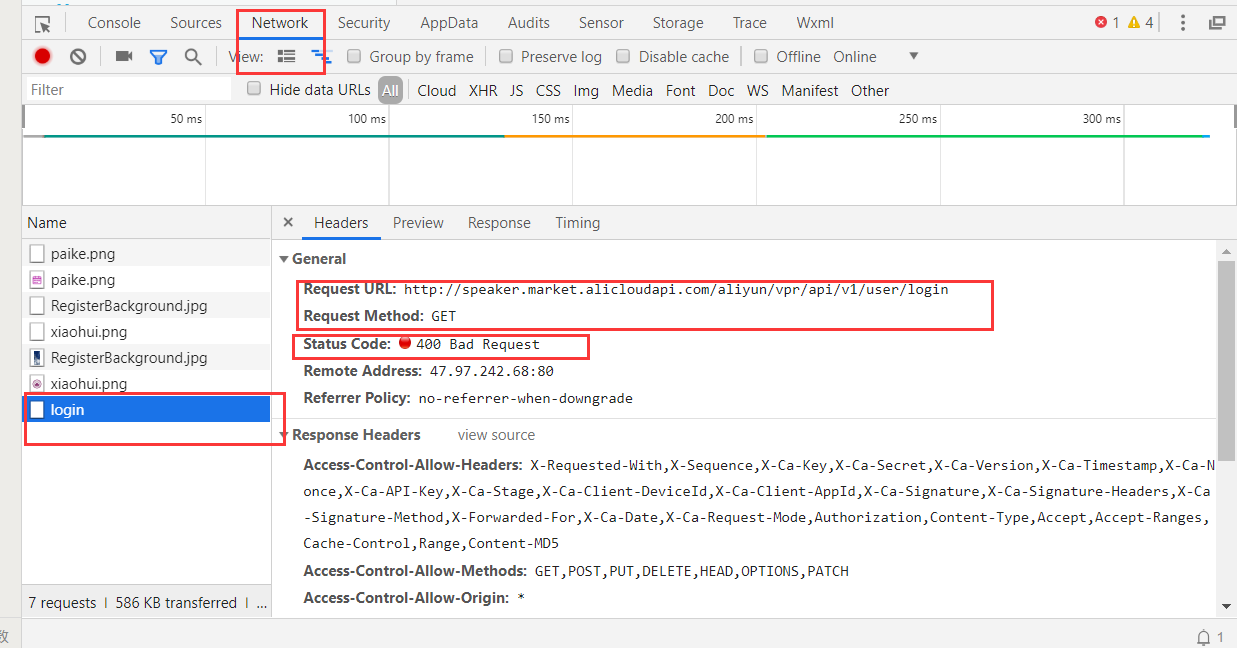
Task: Click view source link for response headers
Action: 496,435
